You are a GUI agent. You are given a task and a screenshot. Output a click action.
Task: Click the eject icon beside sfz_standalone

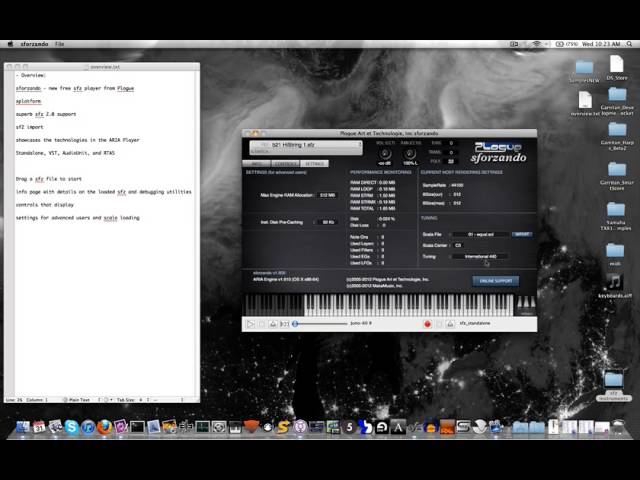point(450,324)
